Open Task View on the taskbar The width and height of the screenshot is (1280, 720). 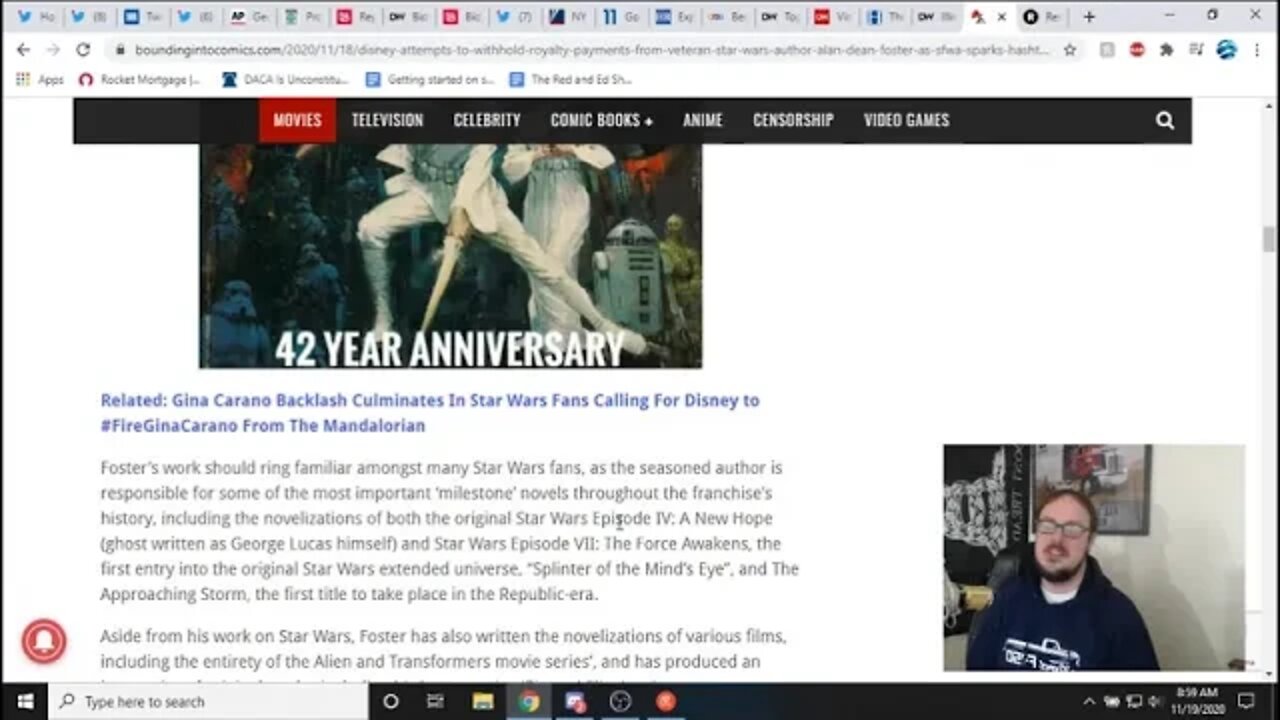435,701
